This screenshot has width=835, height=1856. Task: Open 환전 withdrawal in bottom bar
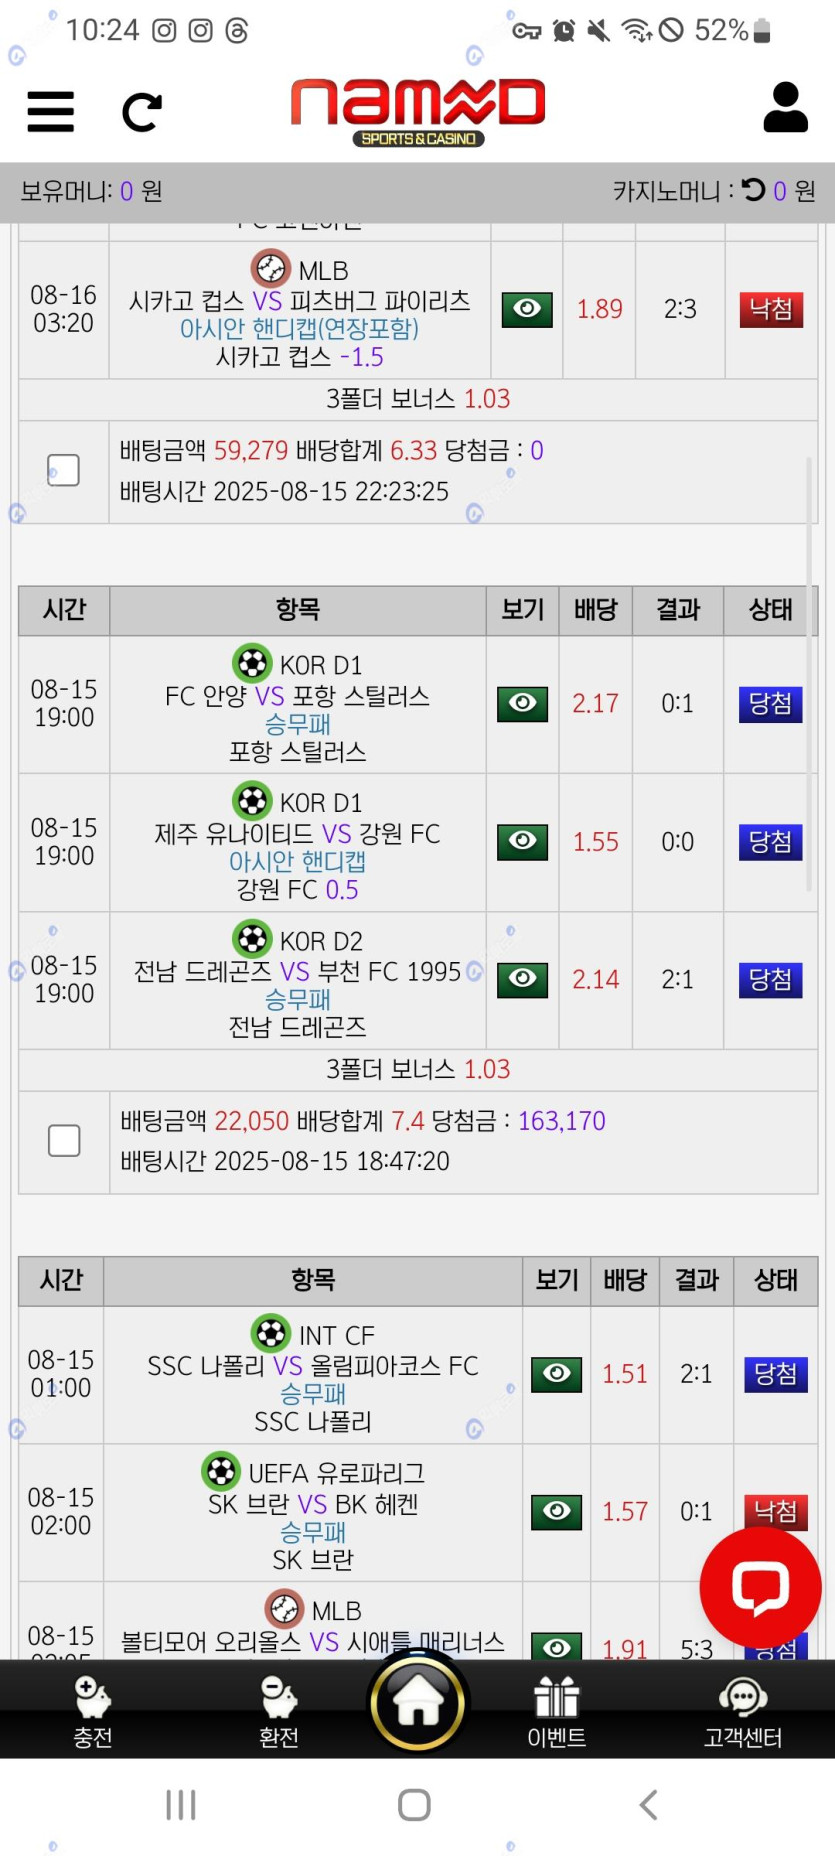[x=278, y=1712]
